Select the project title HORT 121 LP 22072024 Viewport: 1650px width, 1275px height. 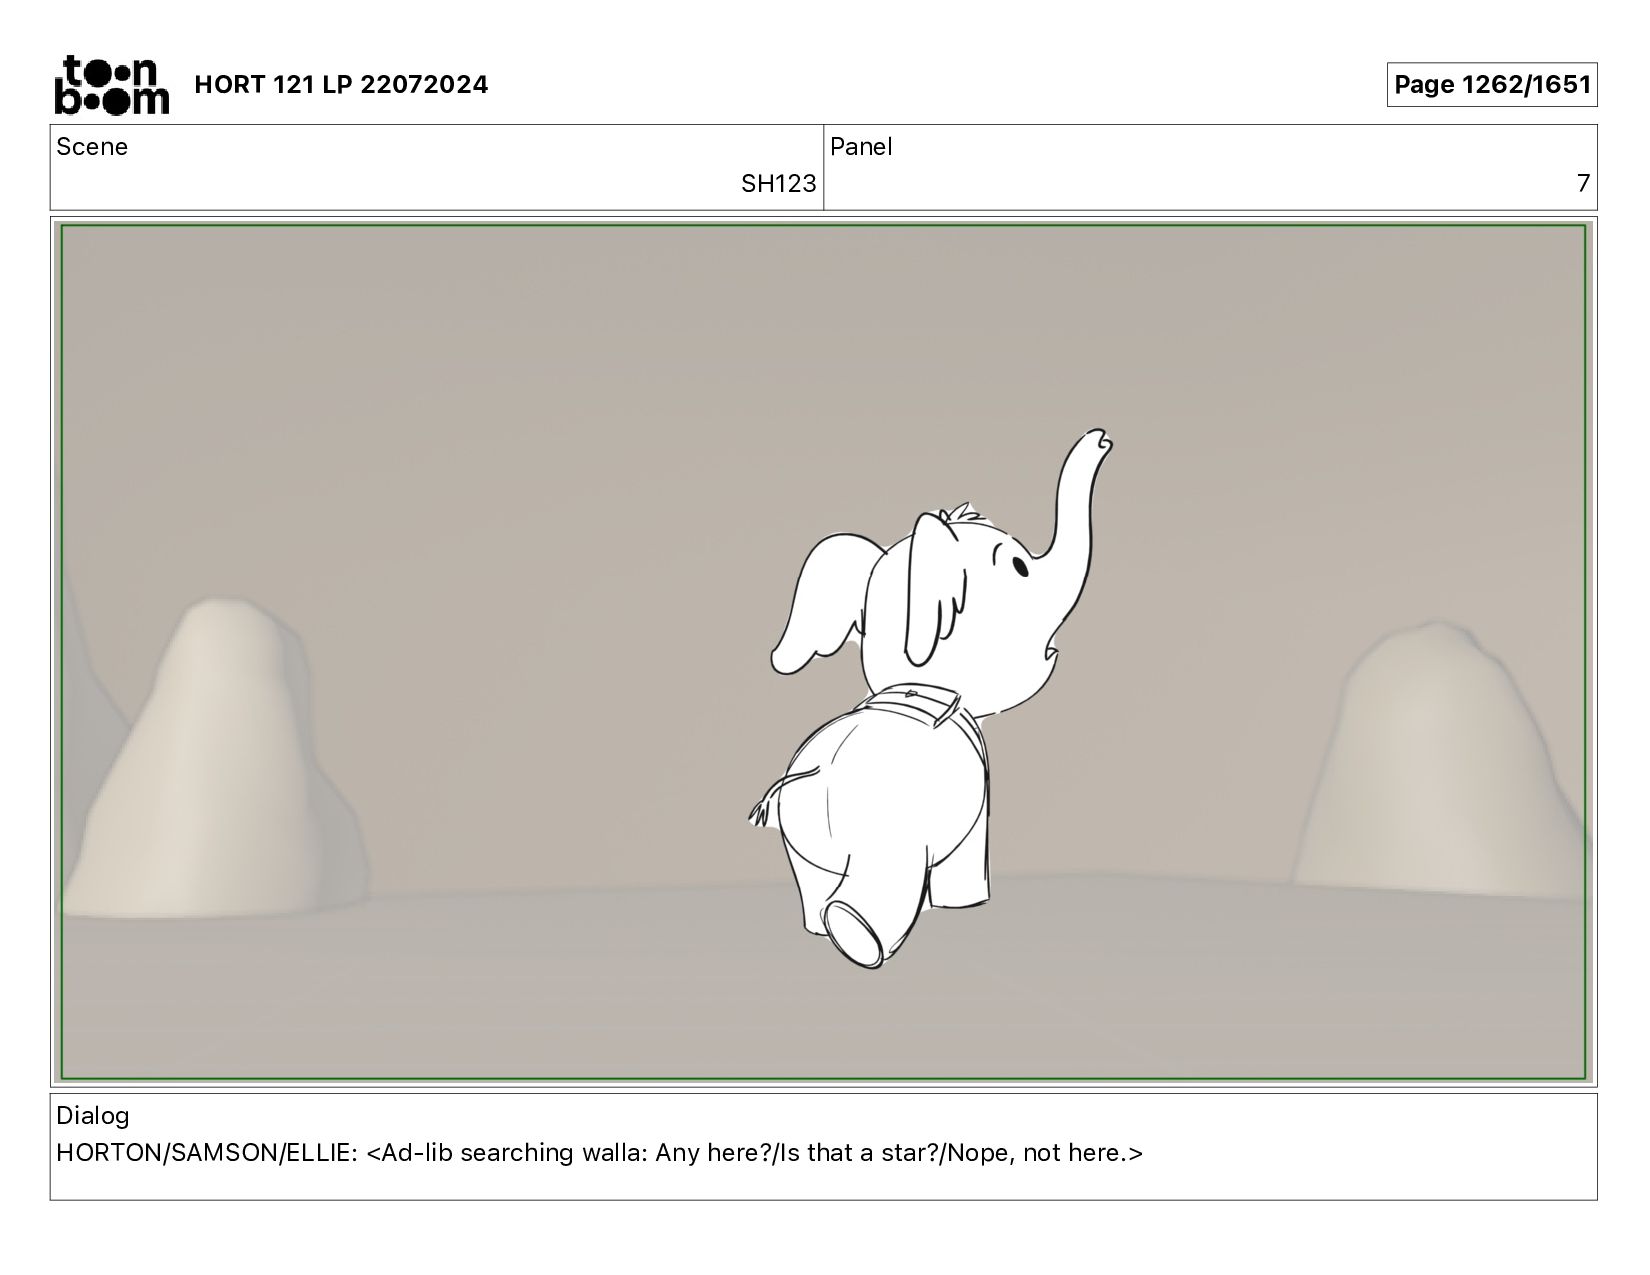[x=341, y=85]
